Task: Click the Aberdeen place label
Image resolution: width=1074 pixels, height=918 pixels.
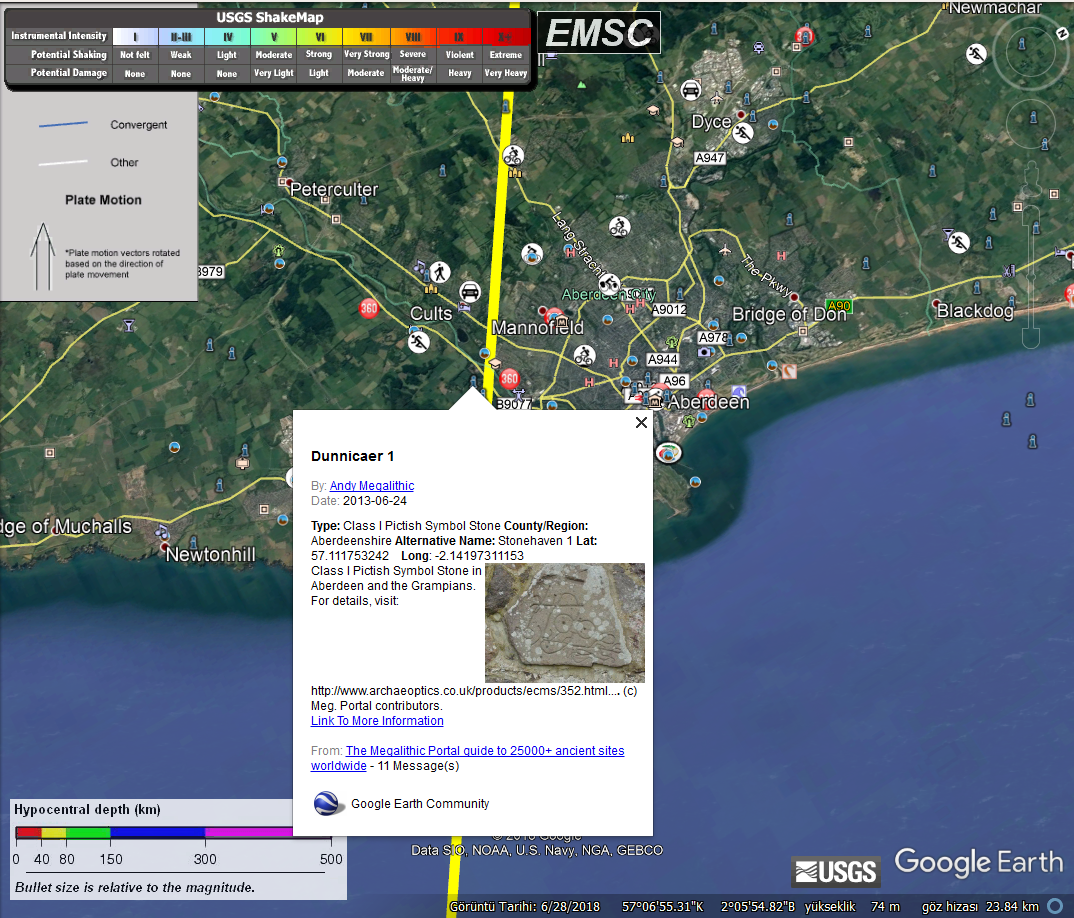Action: tap(708, 401)
